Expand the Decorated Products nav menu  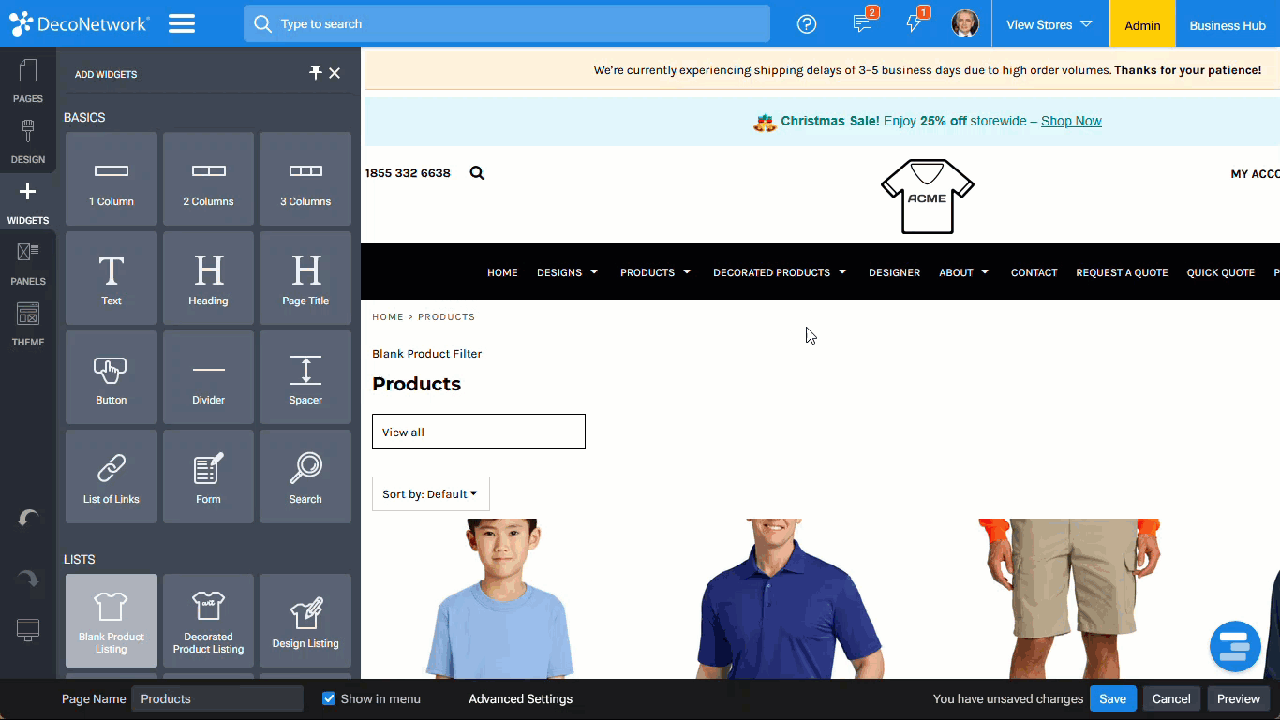779,272
